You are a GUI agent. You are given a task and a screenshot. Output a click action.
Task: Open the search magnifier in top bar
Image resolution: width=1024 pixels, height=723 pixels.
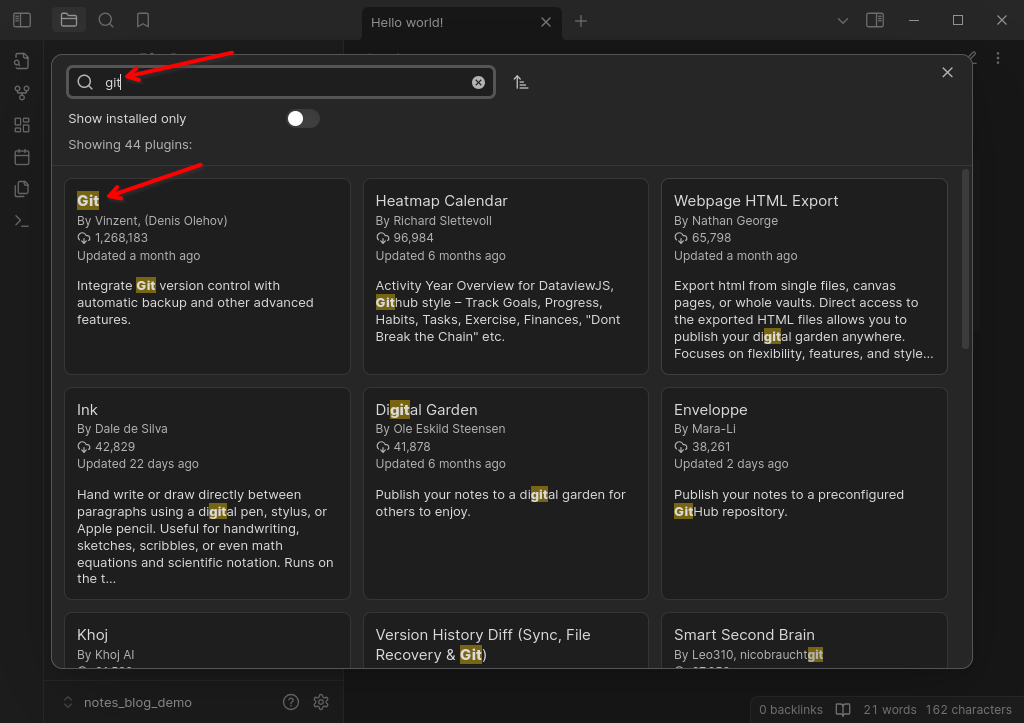106,20
